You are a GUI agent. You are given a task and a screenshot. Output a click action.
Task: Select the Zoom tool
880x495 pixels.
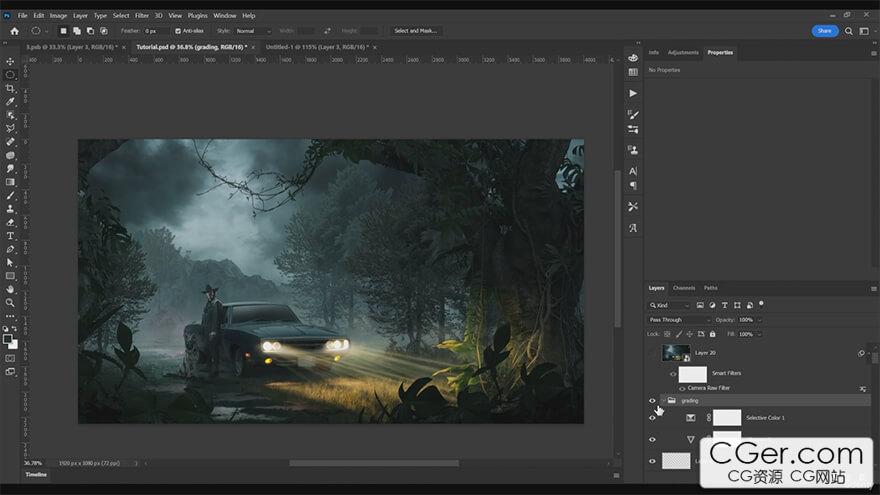click(x=10, y=303)
